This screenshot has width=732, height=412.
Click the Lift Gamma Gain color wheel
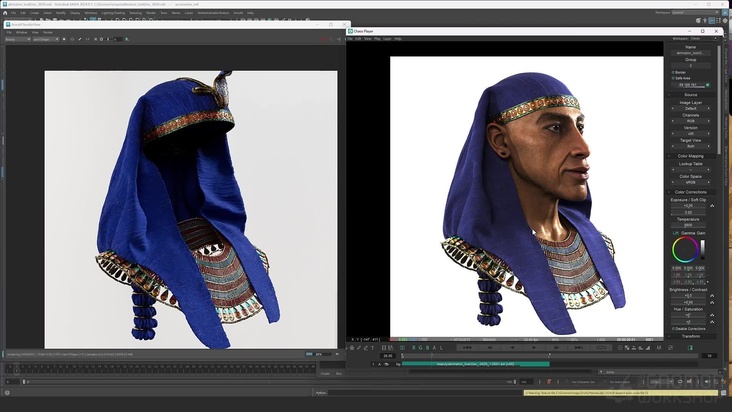[684, 249]
